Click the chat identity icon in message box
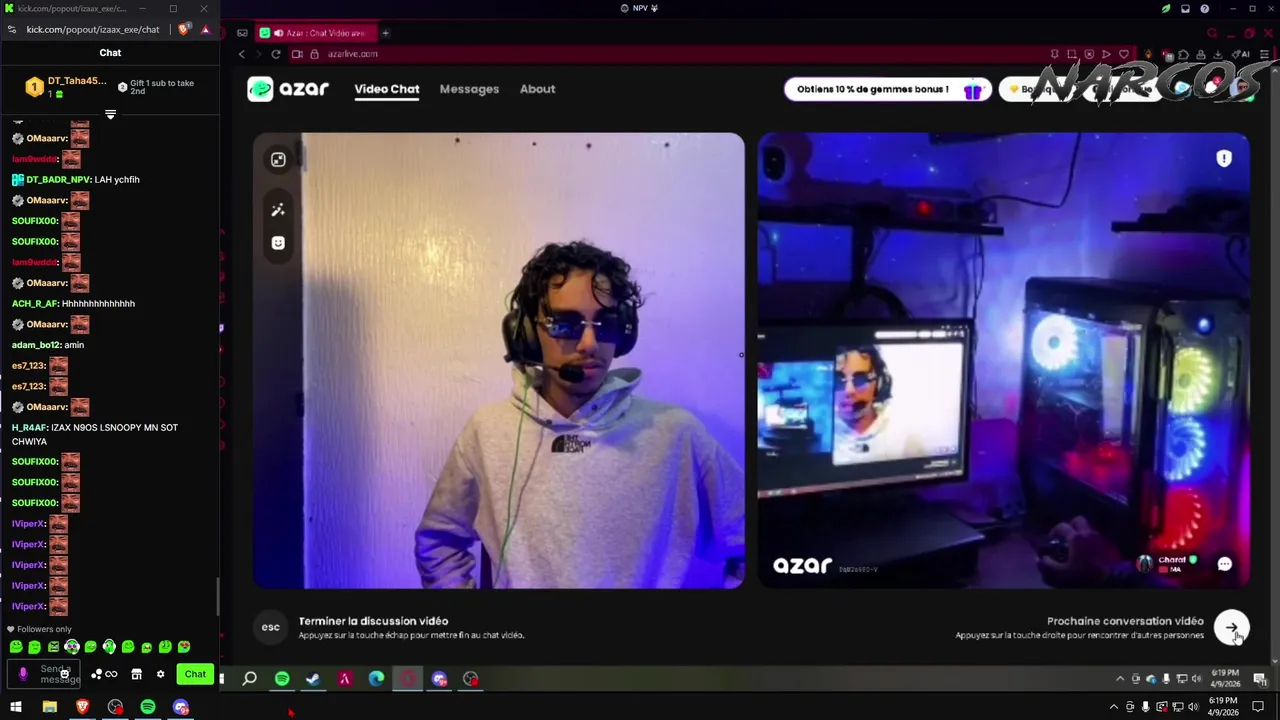Viewport: 1280px width, 720px height. [23, 674]
